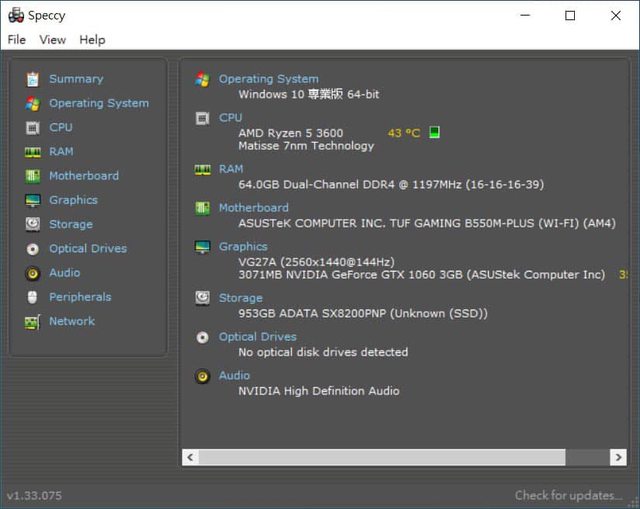Image resolution: width=640 pixels, height=509 pixels.
Task: Click the Windows logo beside Operating System heading
Action: pyautogui.click(x=202, y=79)
